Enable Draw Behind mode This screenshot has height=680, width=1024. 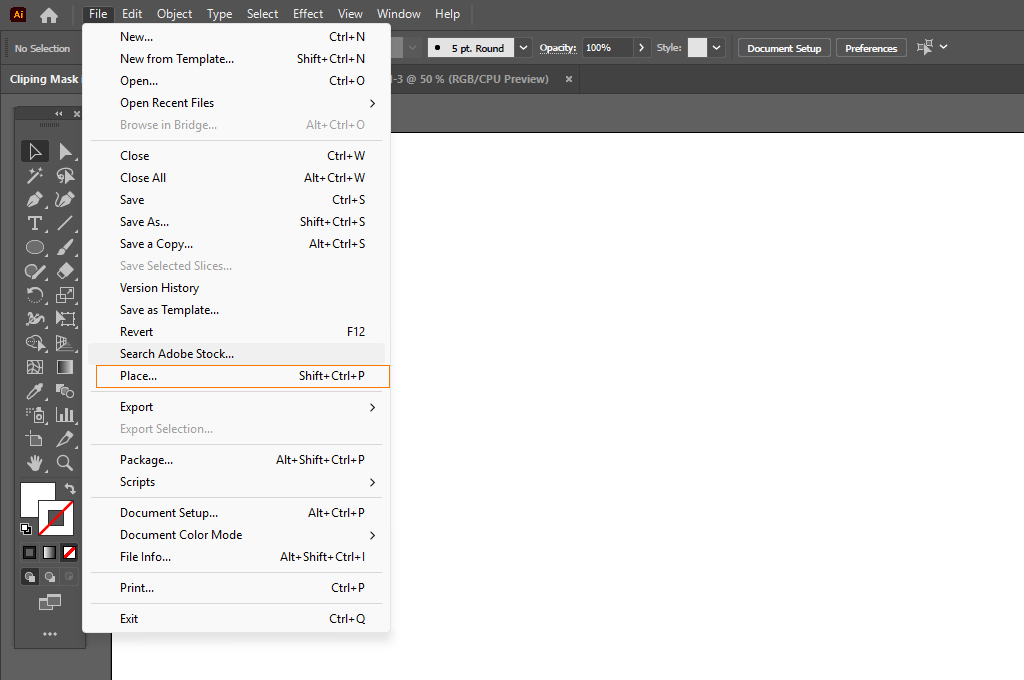[50, 577]
